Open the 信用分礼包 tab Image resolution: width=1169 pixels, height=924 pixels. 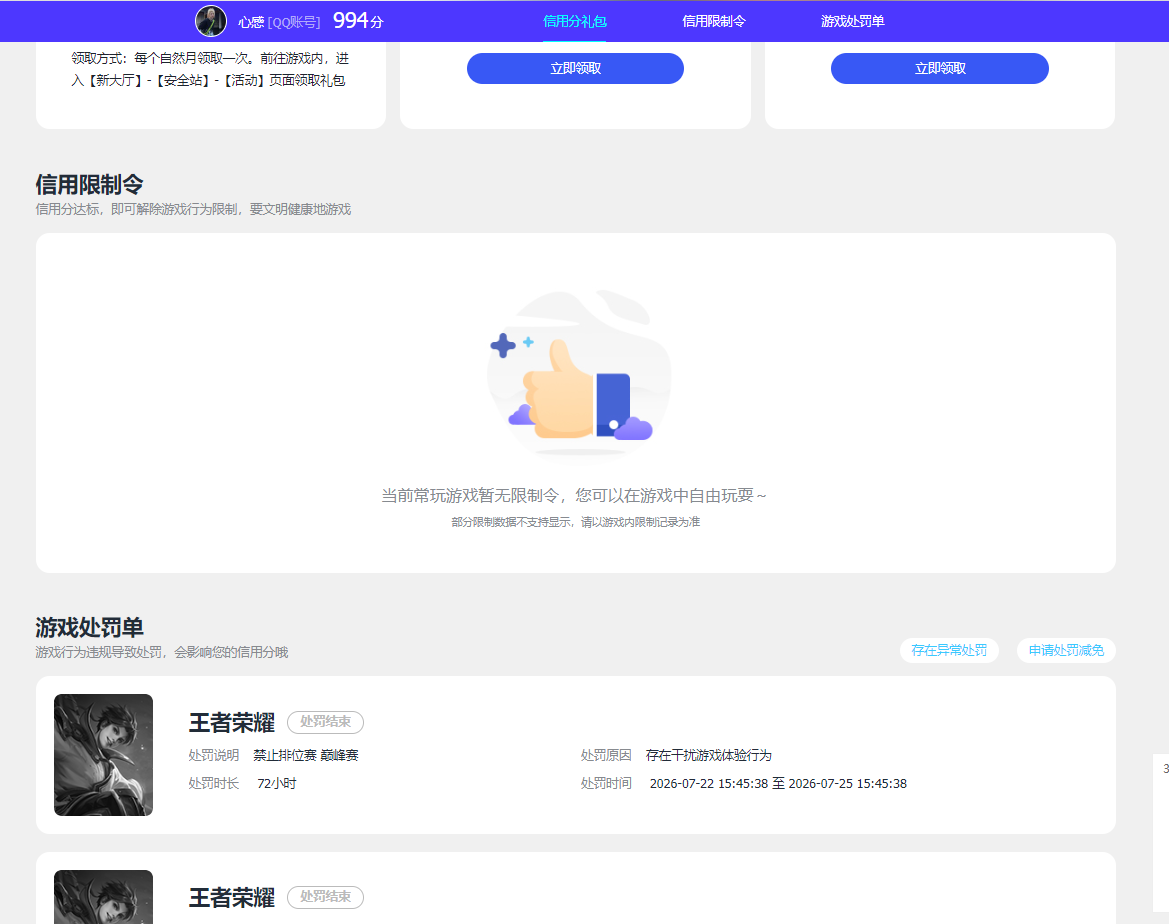575,22
